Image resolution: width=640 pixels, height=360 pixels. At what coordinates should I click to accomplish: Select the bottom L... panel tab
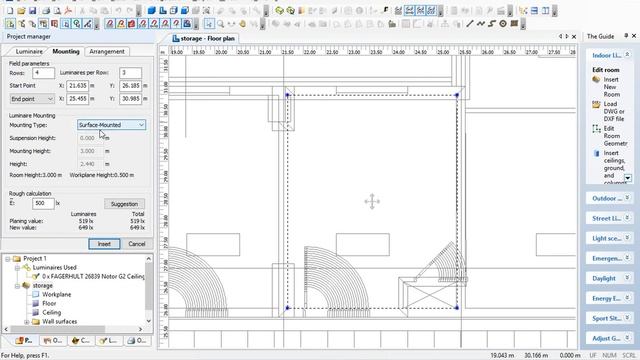109,340
